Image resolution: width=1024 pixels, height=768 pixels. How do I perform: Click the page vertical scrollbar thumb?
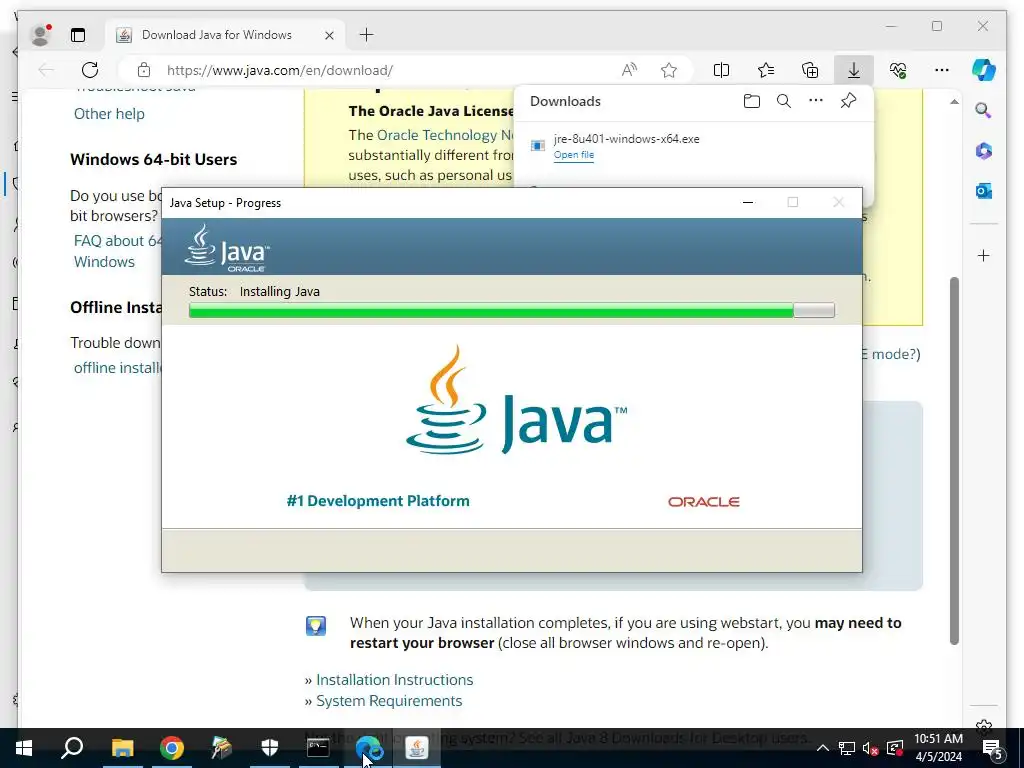coord(954,460)
